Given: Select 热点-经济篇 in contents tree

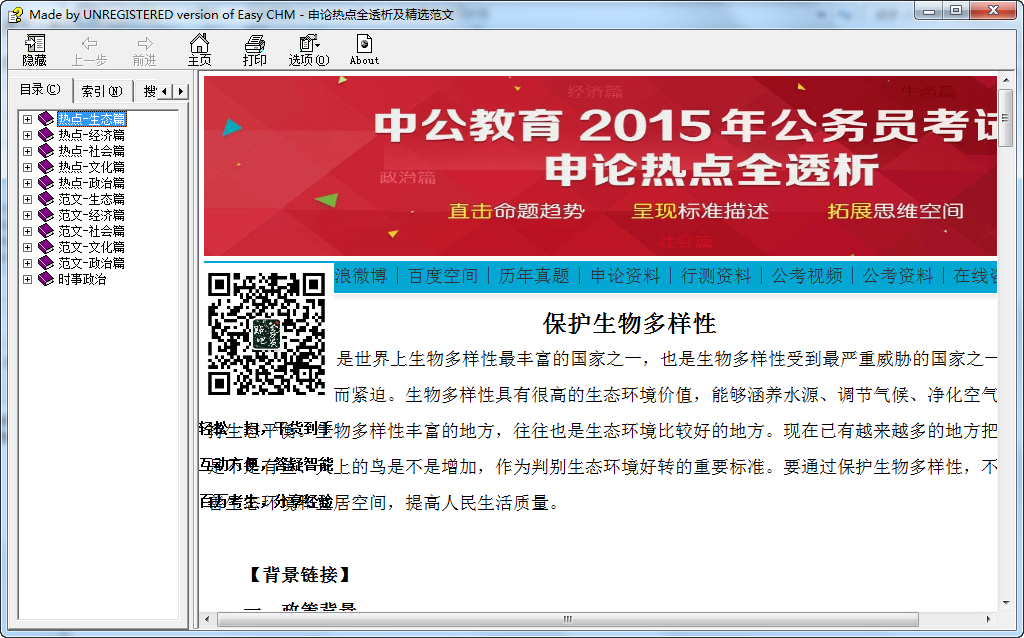Looking at the screenshot, I should pyautogui.click(x=91, y=135).
